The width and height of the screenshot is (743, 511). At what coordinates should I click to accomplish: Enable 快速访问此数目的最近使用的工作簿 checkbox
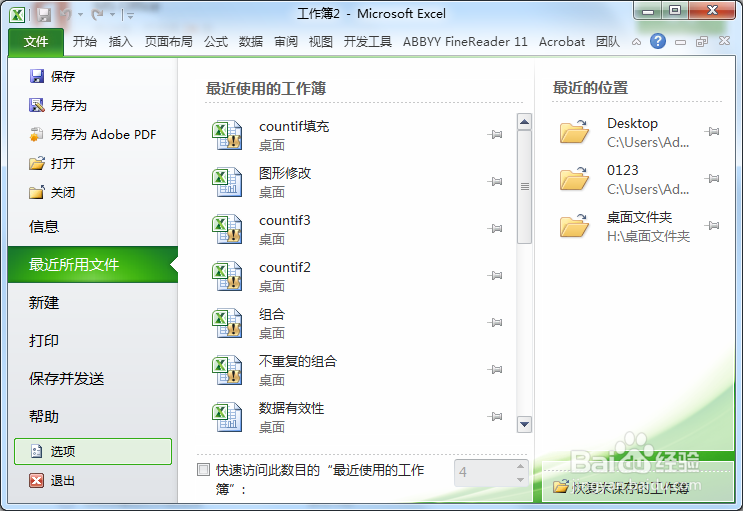pos(203,470)
